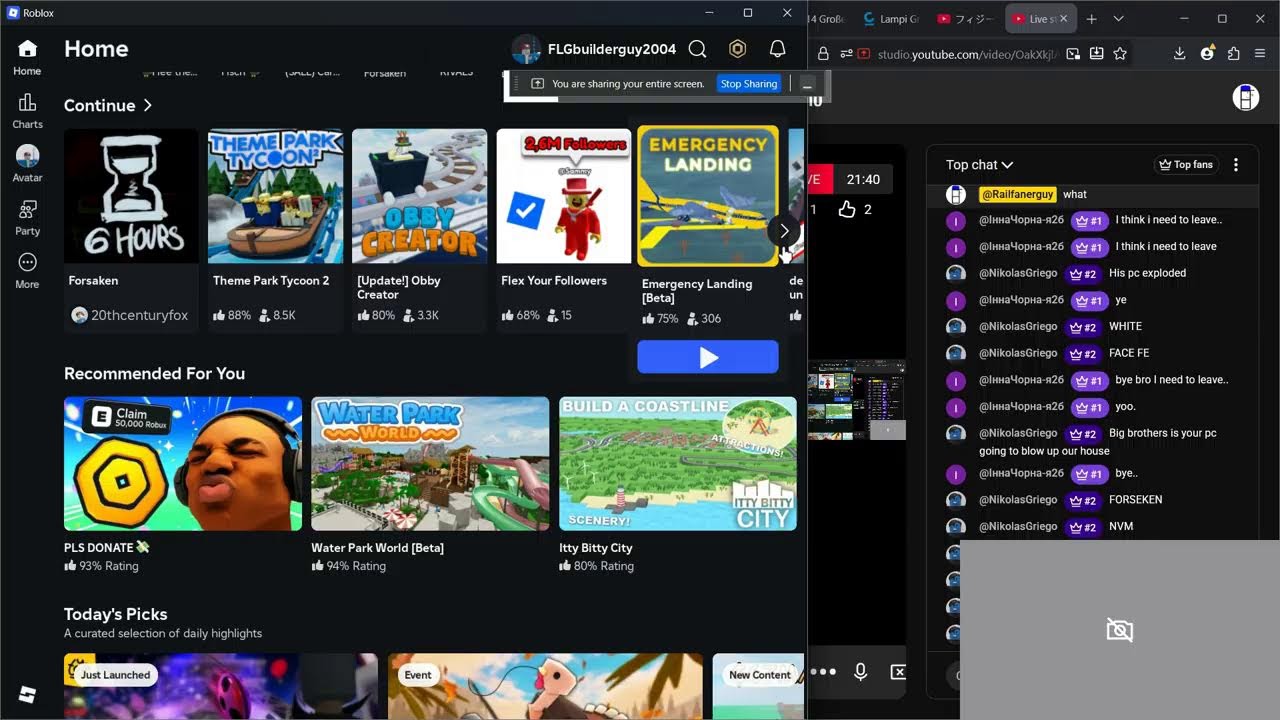Viewport: 1280px width, 720px height.
Task: Minimize the screen sharing notification bar
Action: pyautogui.click(x=808, y=84)
